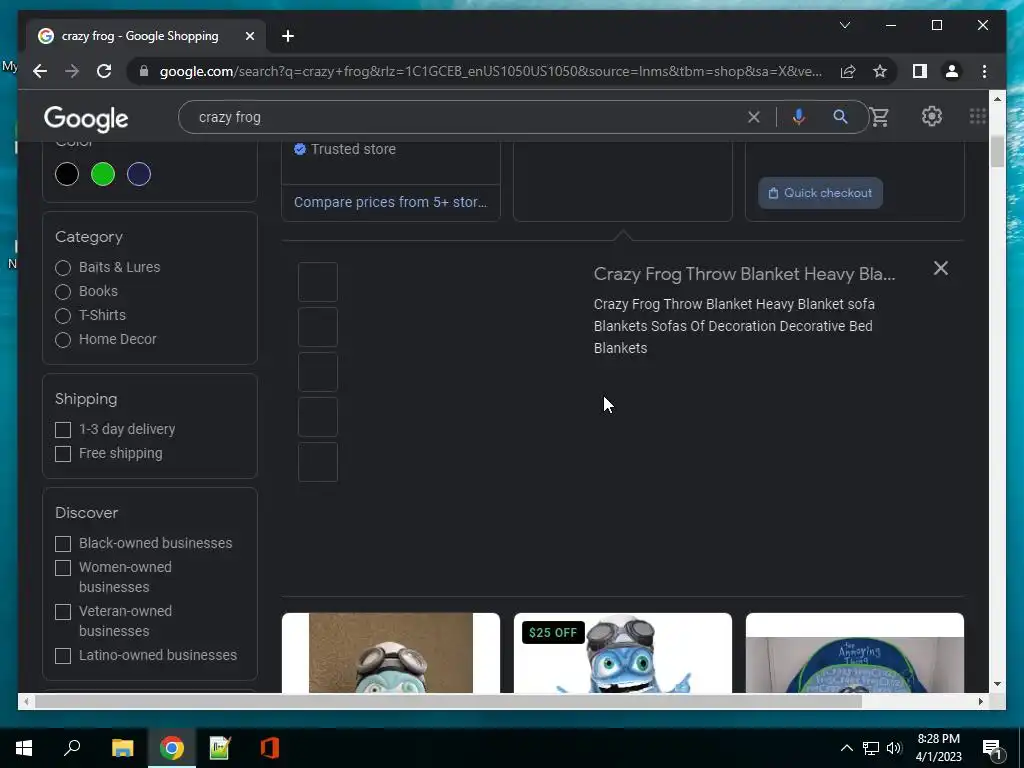Open the $25 OFF Crazy Frog product
1024x768 pixels.
622,653
